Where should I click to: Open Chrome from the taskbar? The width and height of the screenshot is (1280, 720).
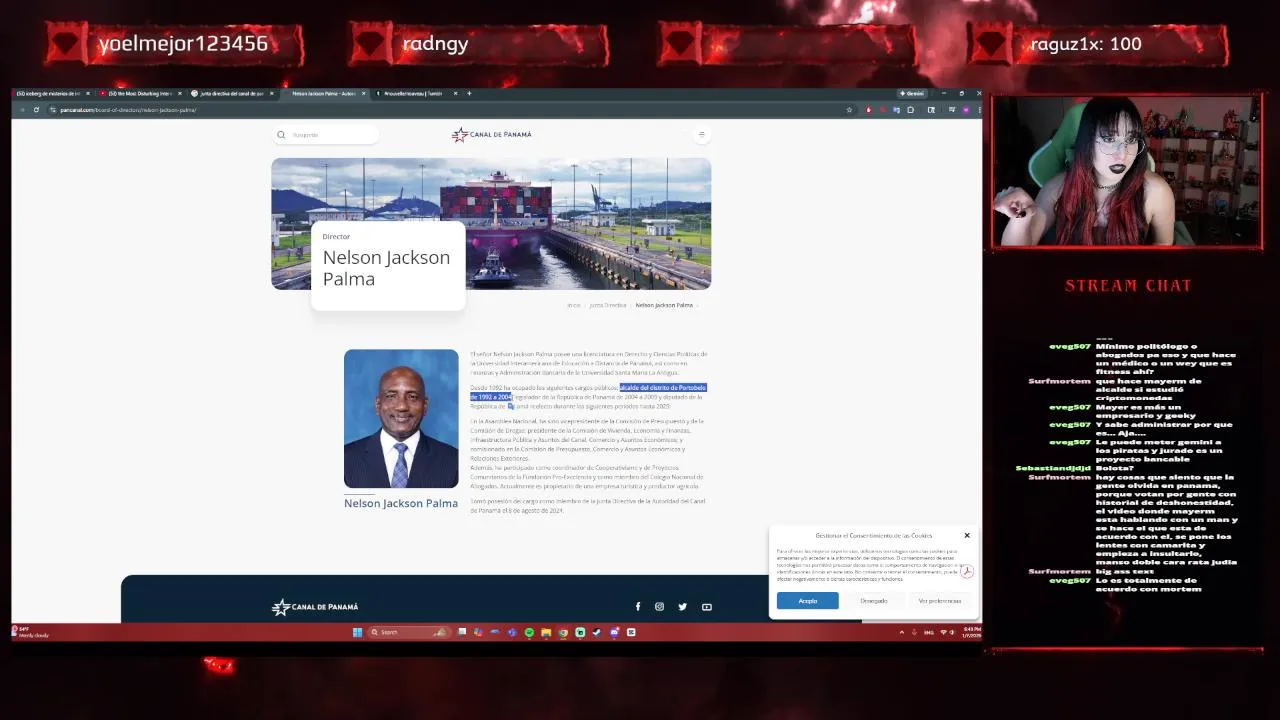coord(563,632)
